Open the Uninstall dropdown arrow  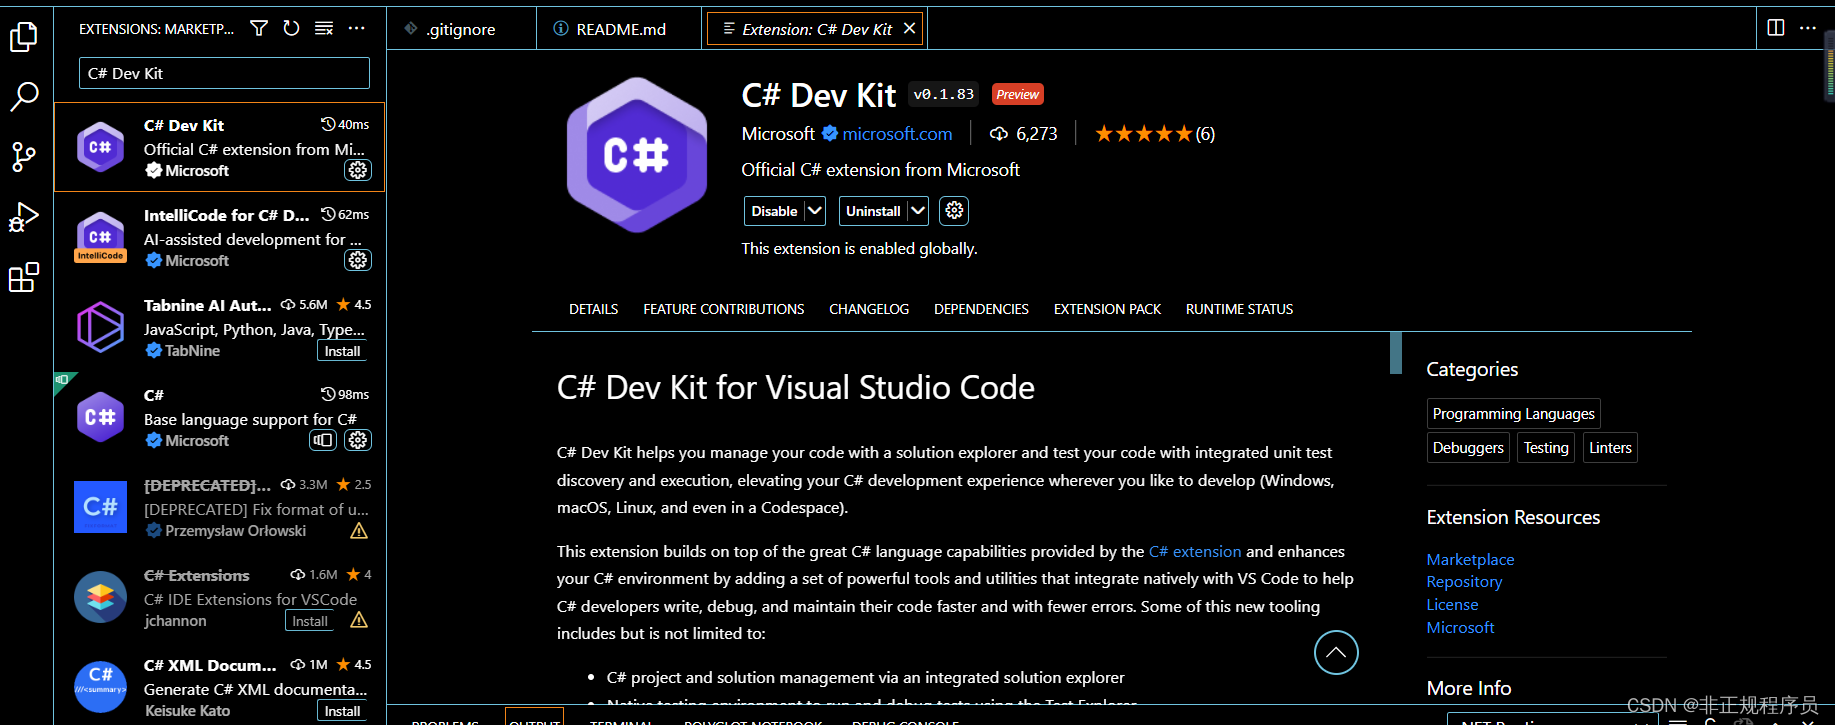pyautogui.click(x=918, y=211)
